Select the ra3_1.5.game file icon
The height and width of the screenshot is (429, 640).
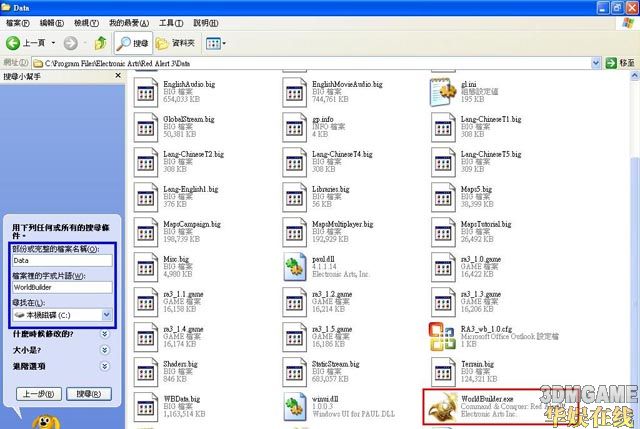[x=294, y=337]
